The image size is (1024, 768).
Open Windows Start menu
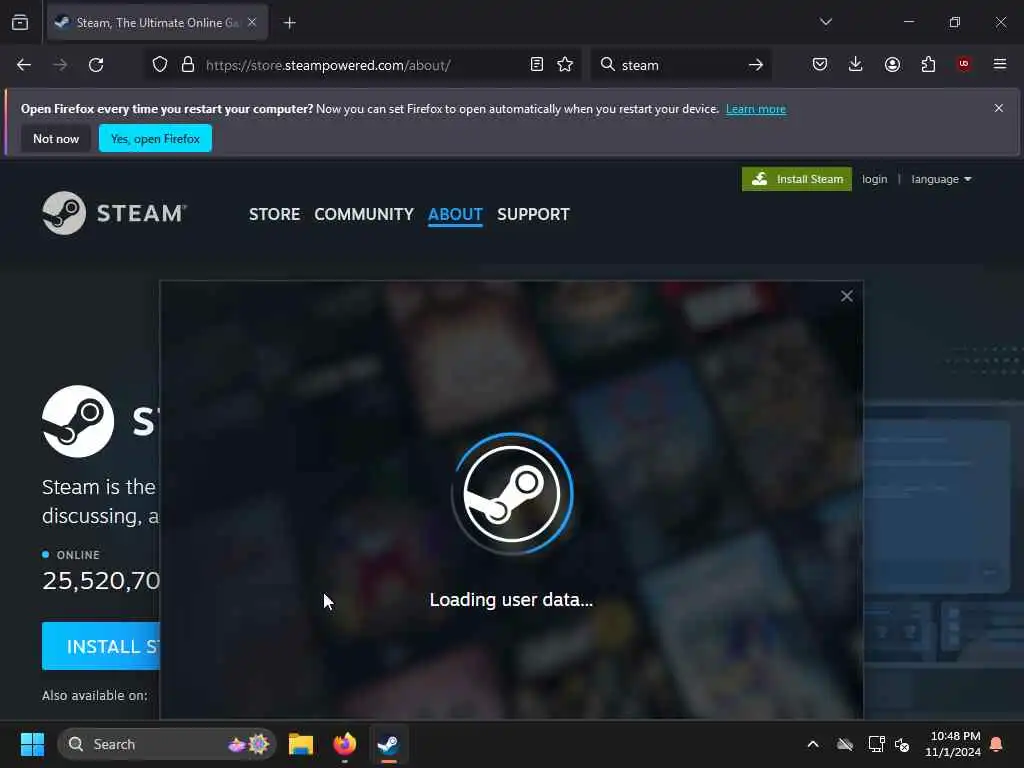pyautogui.click(x=32, y=744)
